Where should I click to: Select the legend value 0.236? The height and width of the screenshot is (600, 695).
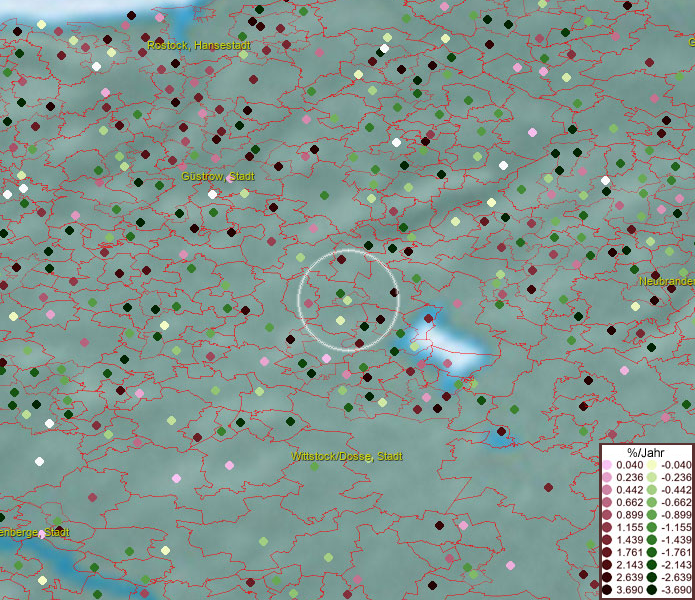click(x=629, y=477)
